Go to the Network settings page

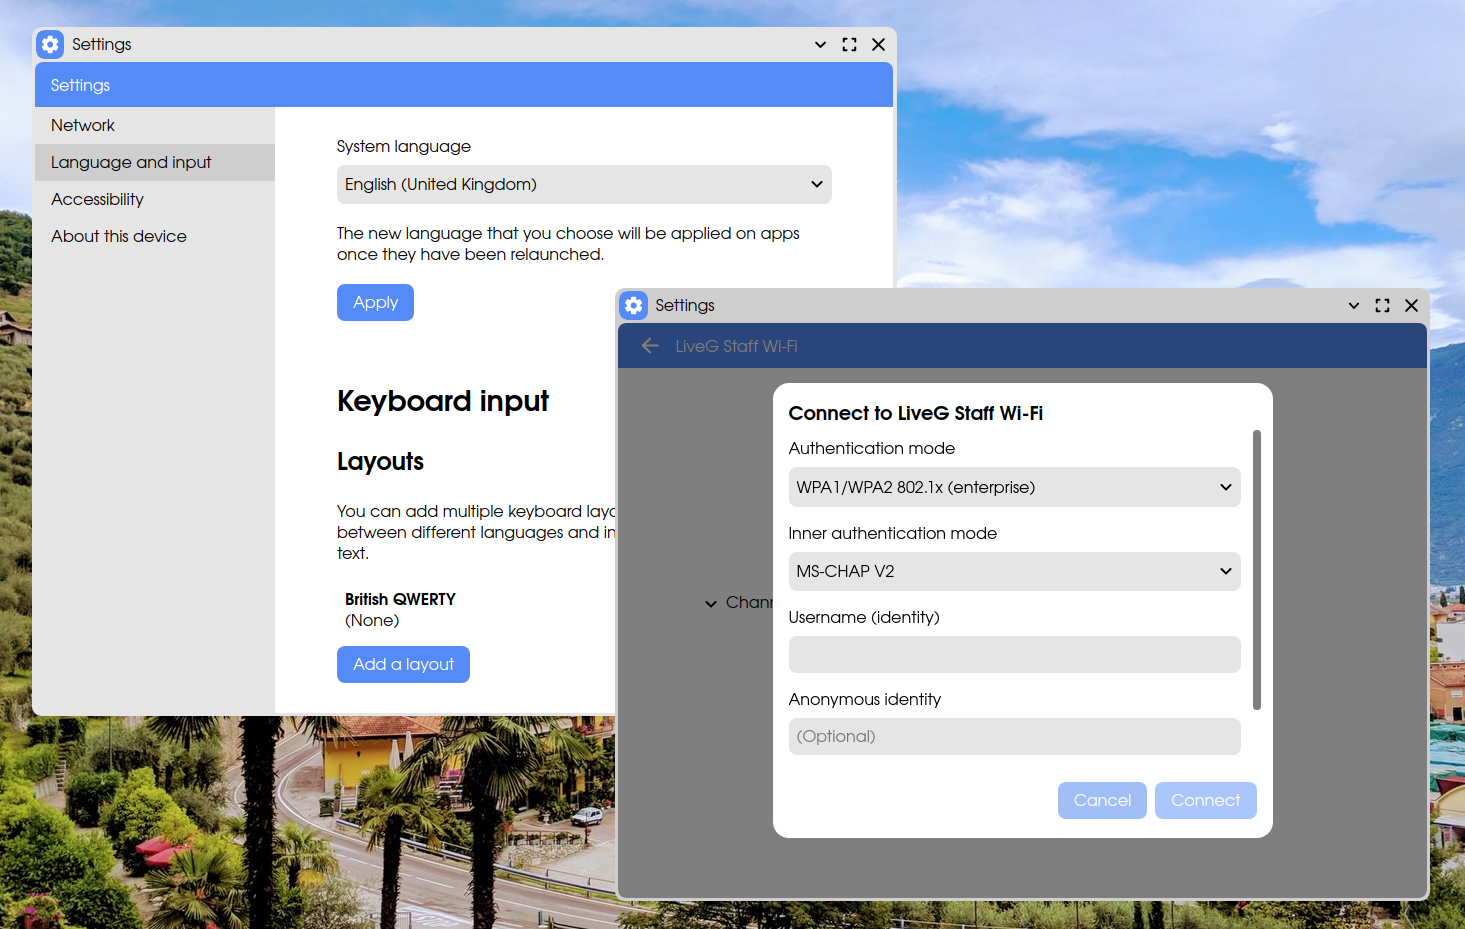click(83, 125)
